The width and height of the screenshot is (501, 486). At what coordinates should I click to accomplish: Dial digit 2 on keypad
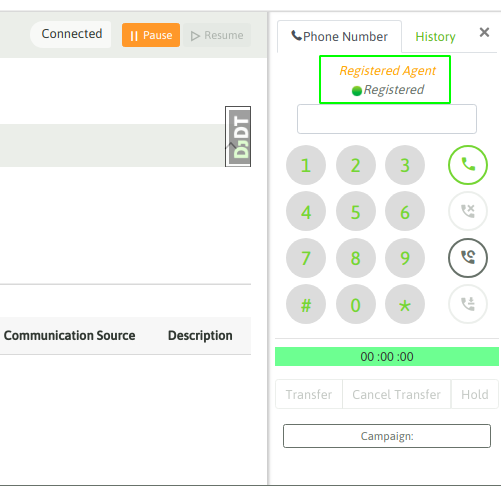coord(356,165)
